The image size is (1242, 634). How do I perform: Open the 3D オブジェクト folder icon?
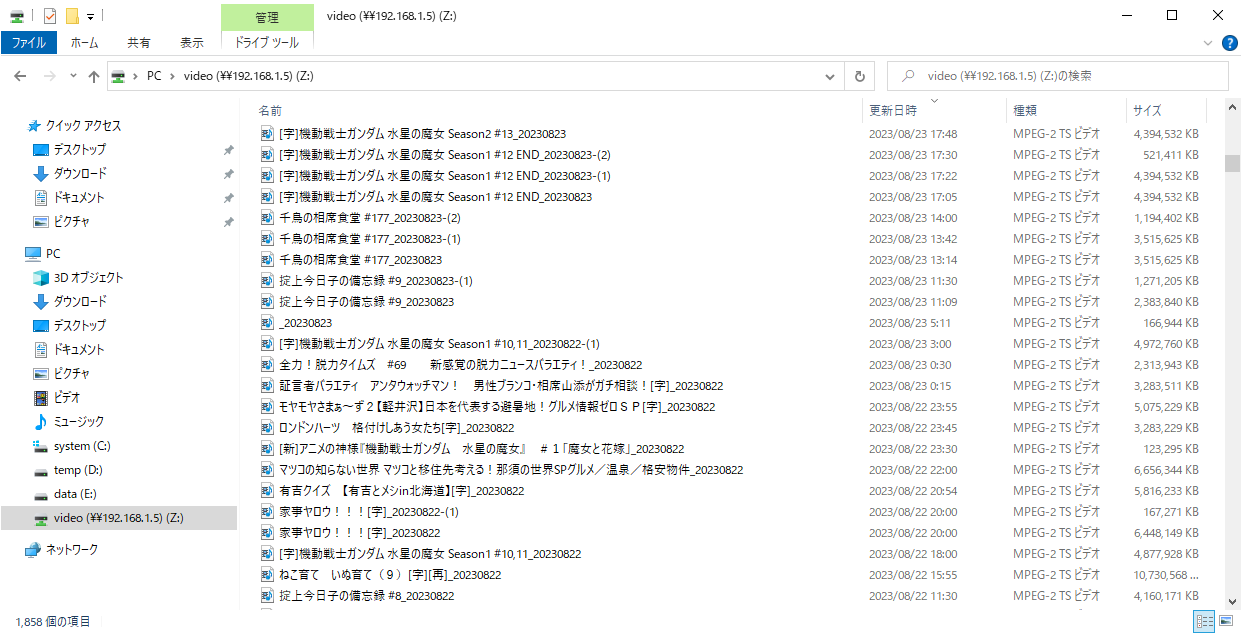[41, 278]
